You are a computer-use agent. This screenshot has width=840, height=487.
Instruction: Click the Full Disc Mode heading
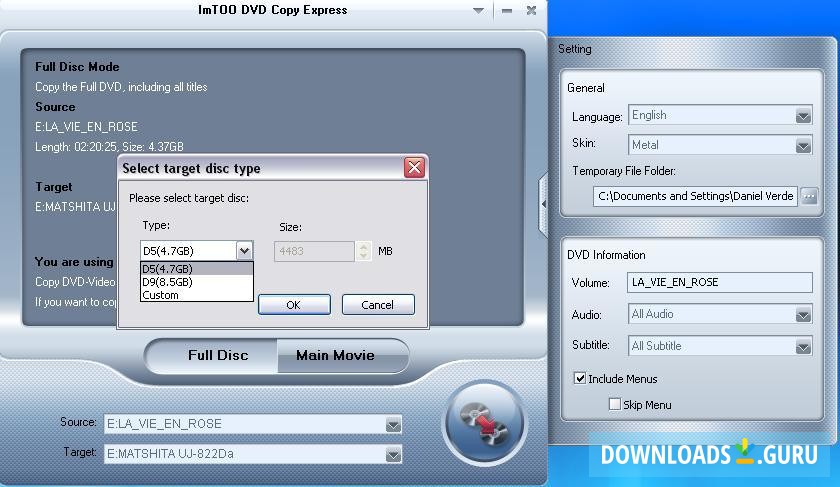77,67
